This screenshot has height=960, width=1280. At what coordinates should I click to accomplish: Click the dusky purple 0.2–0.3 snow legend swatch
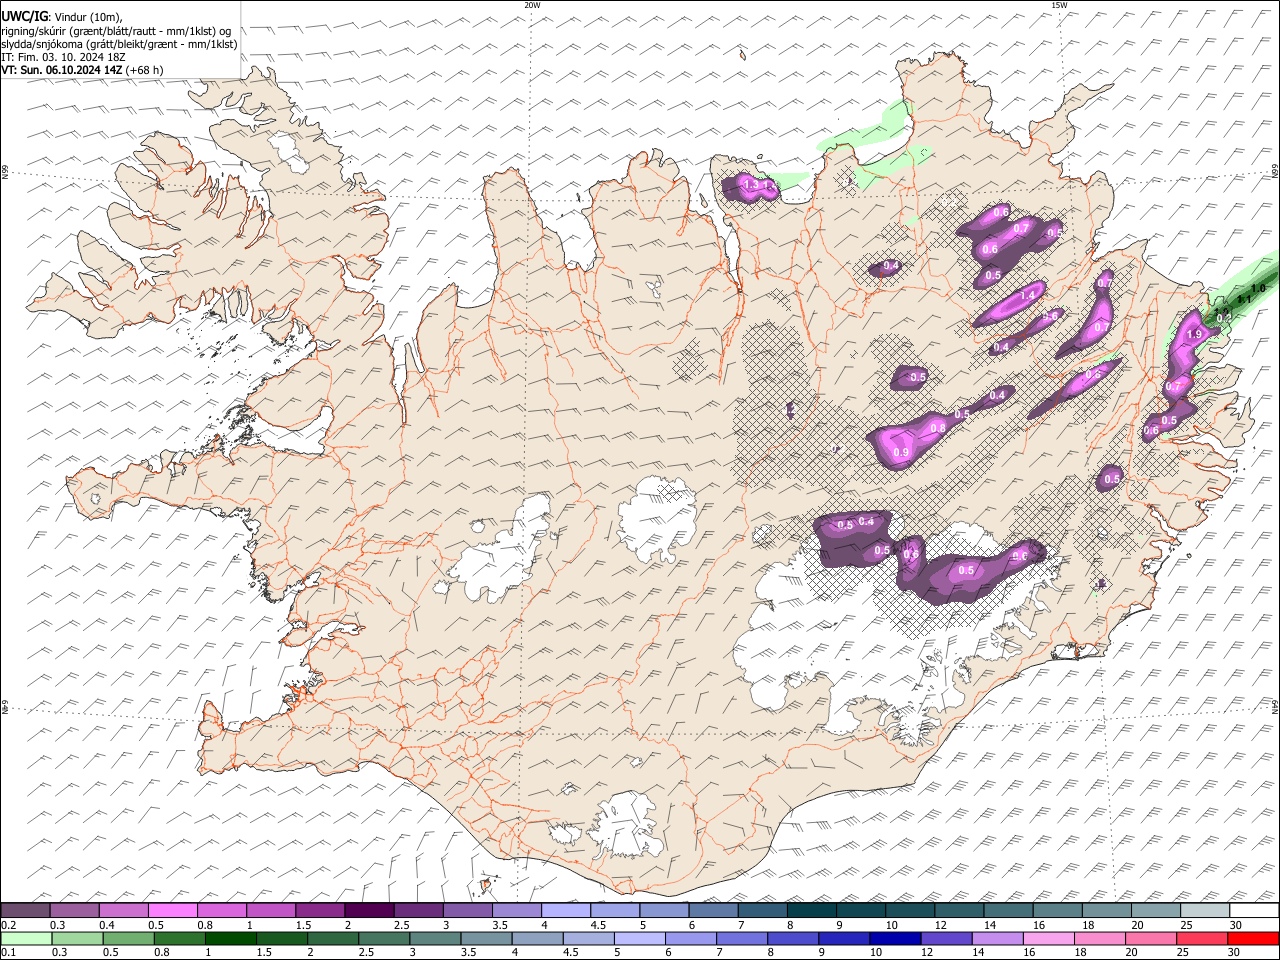click(25, 911)
